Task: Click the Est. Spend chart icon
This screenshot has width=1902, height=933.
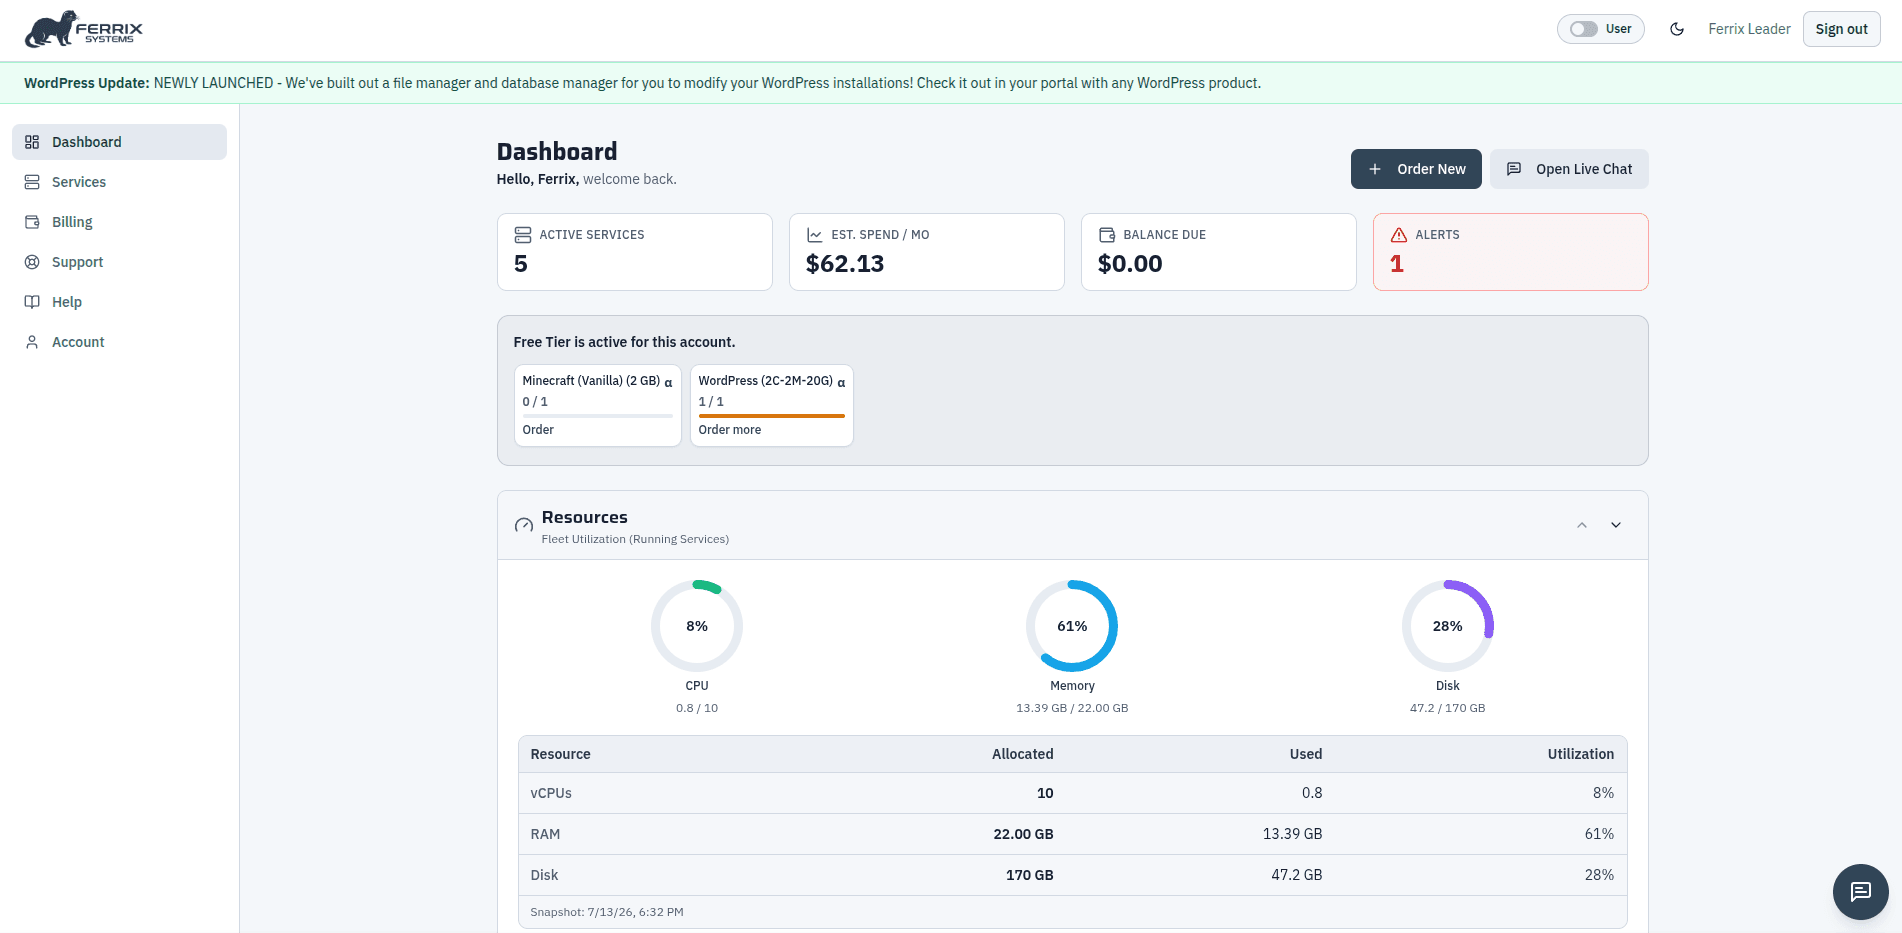Action: click(814, 235)
